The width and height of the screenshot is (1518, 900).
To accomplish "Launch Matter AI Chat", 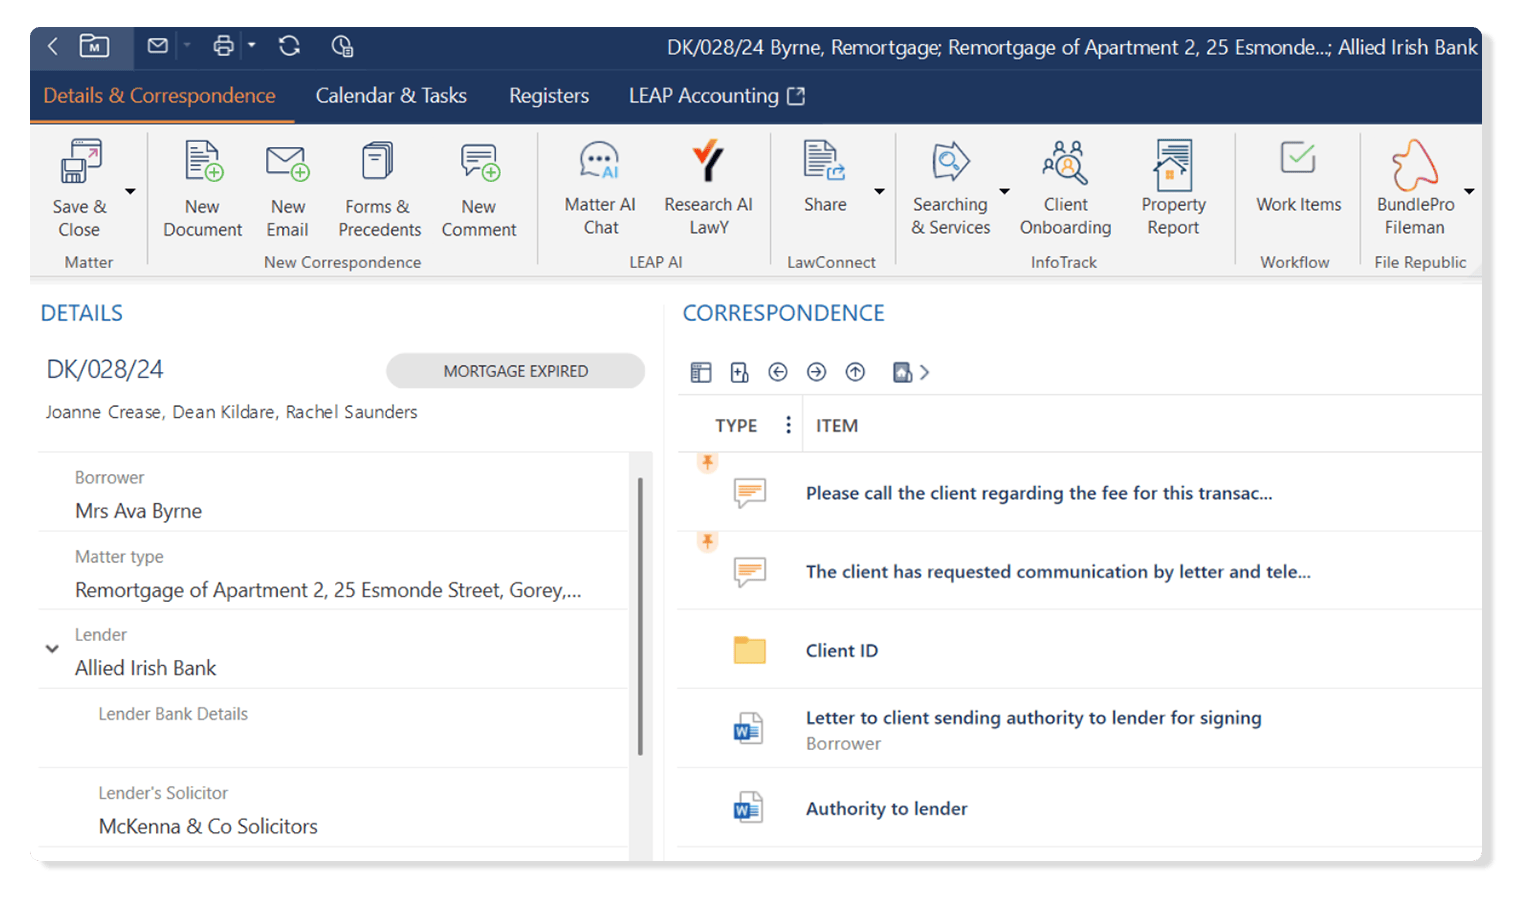I will 600,188.
